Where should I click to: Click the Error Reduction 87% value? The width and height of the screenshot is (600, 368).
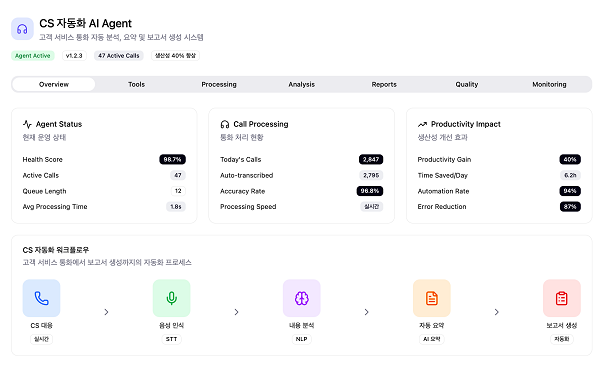tap(570, 207)
